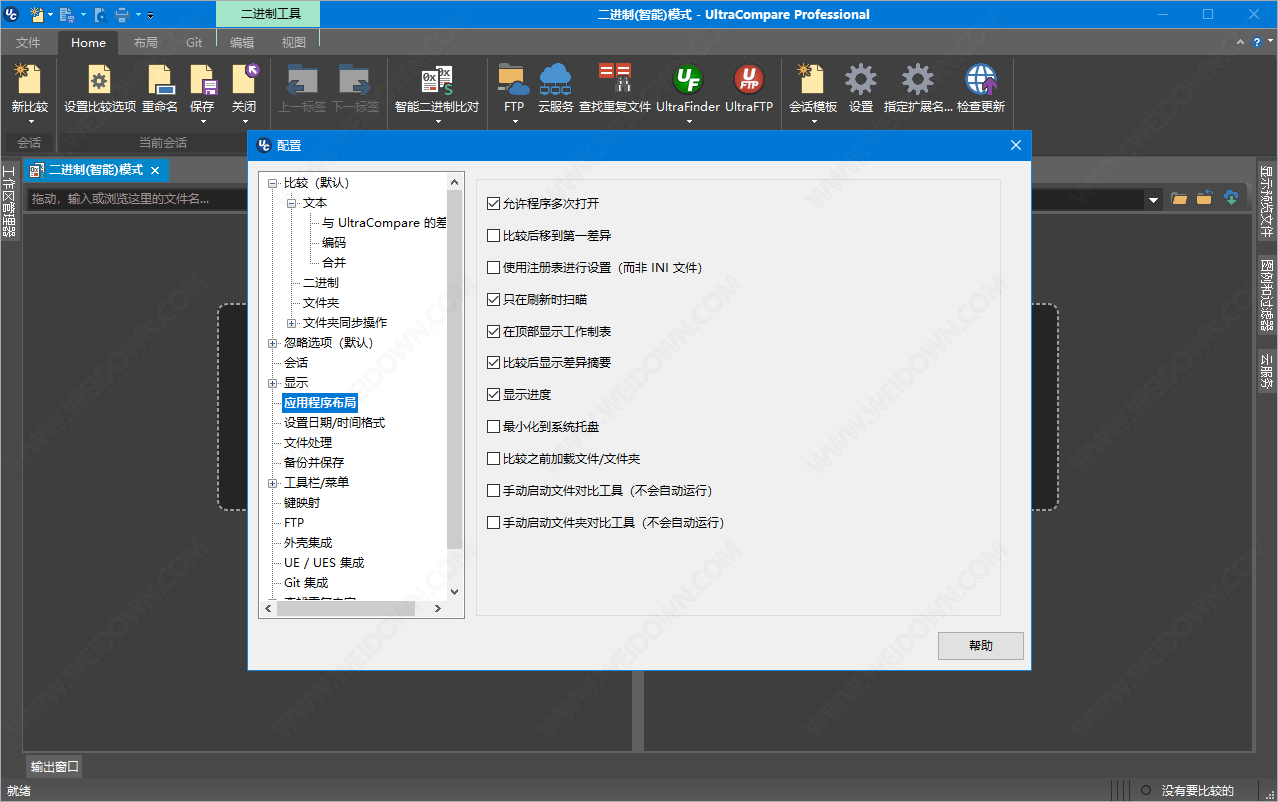The height and width of the screenshot is (802, 1278).
Task: Open the 文件 menu tab
Action: coord(28,43)
